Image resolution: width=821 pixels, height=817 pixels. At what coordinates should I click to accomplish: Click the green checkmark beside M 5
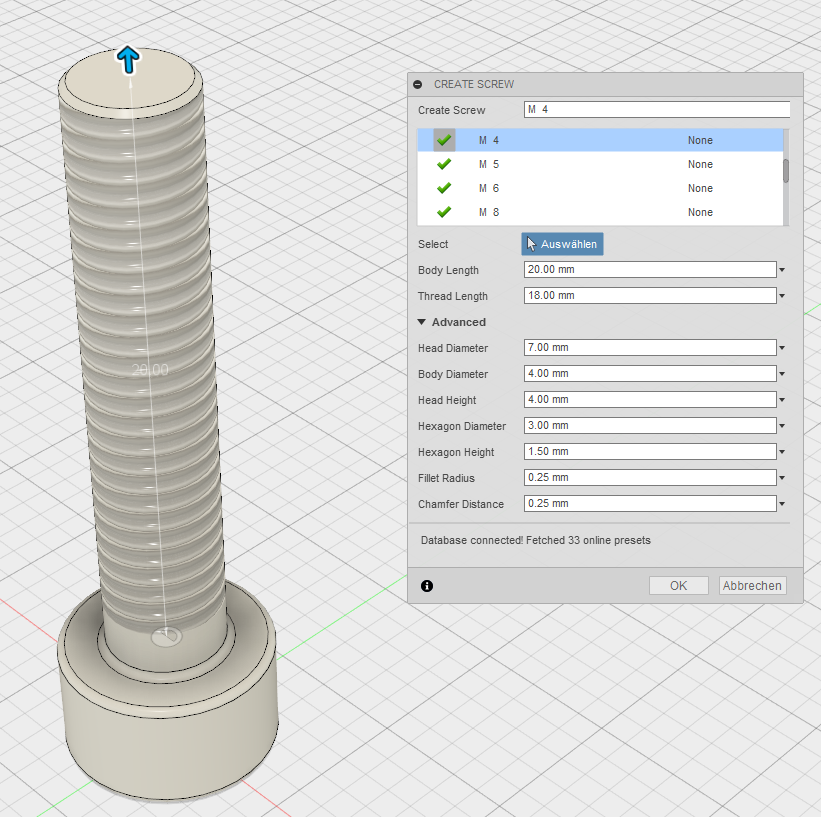(444, 164)
